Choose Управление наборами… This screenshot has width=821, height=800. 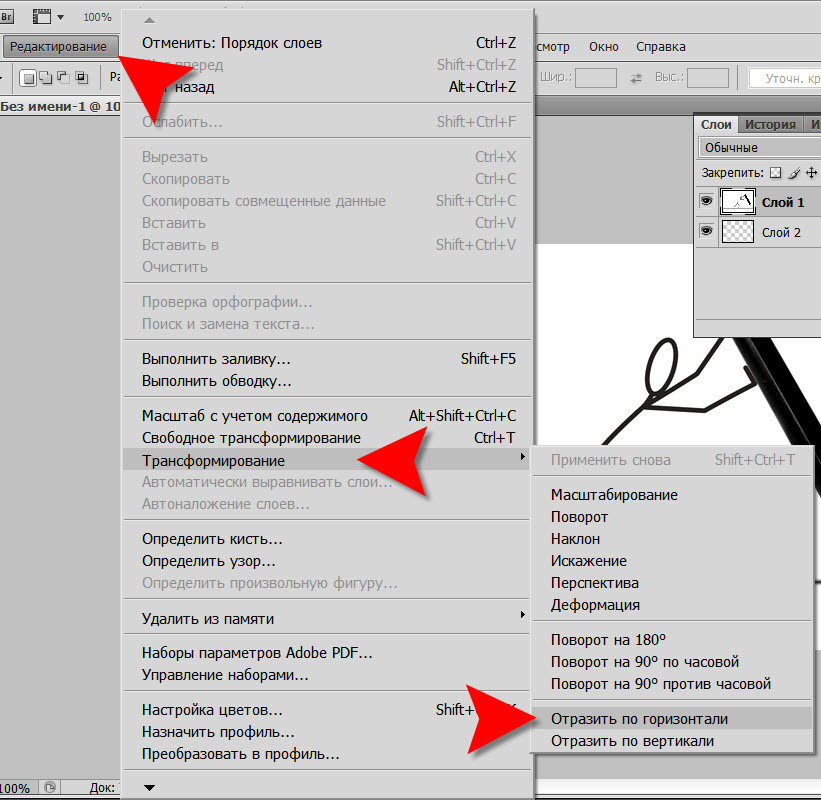pyautogui.click(x=328, y=675)
